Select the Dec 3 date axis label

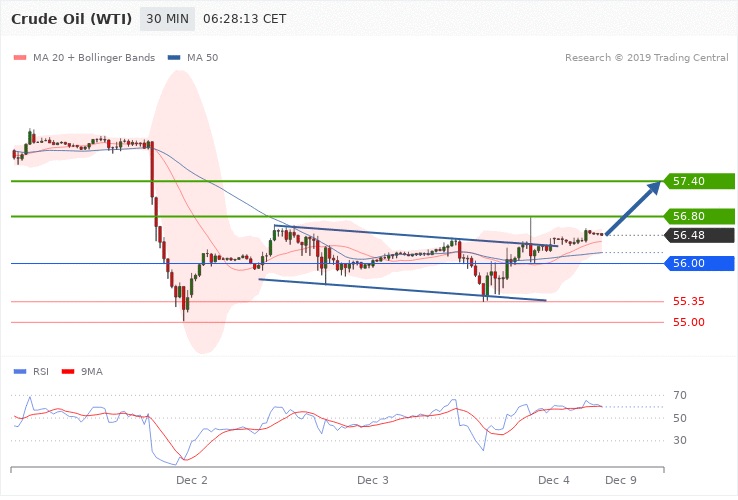tap(373, 480)
